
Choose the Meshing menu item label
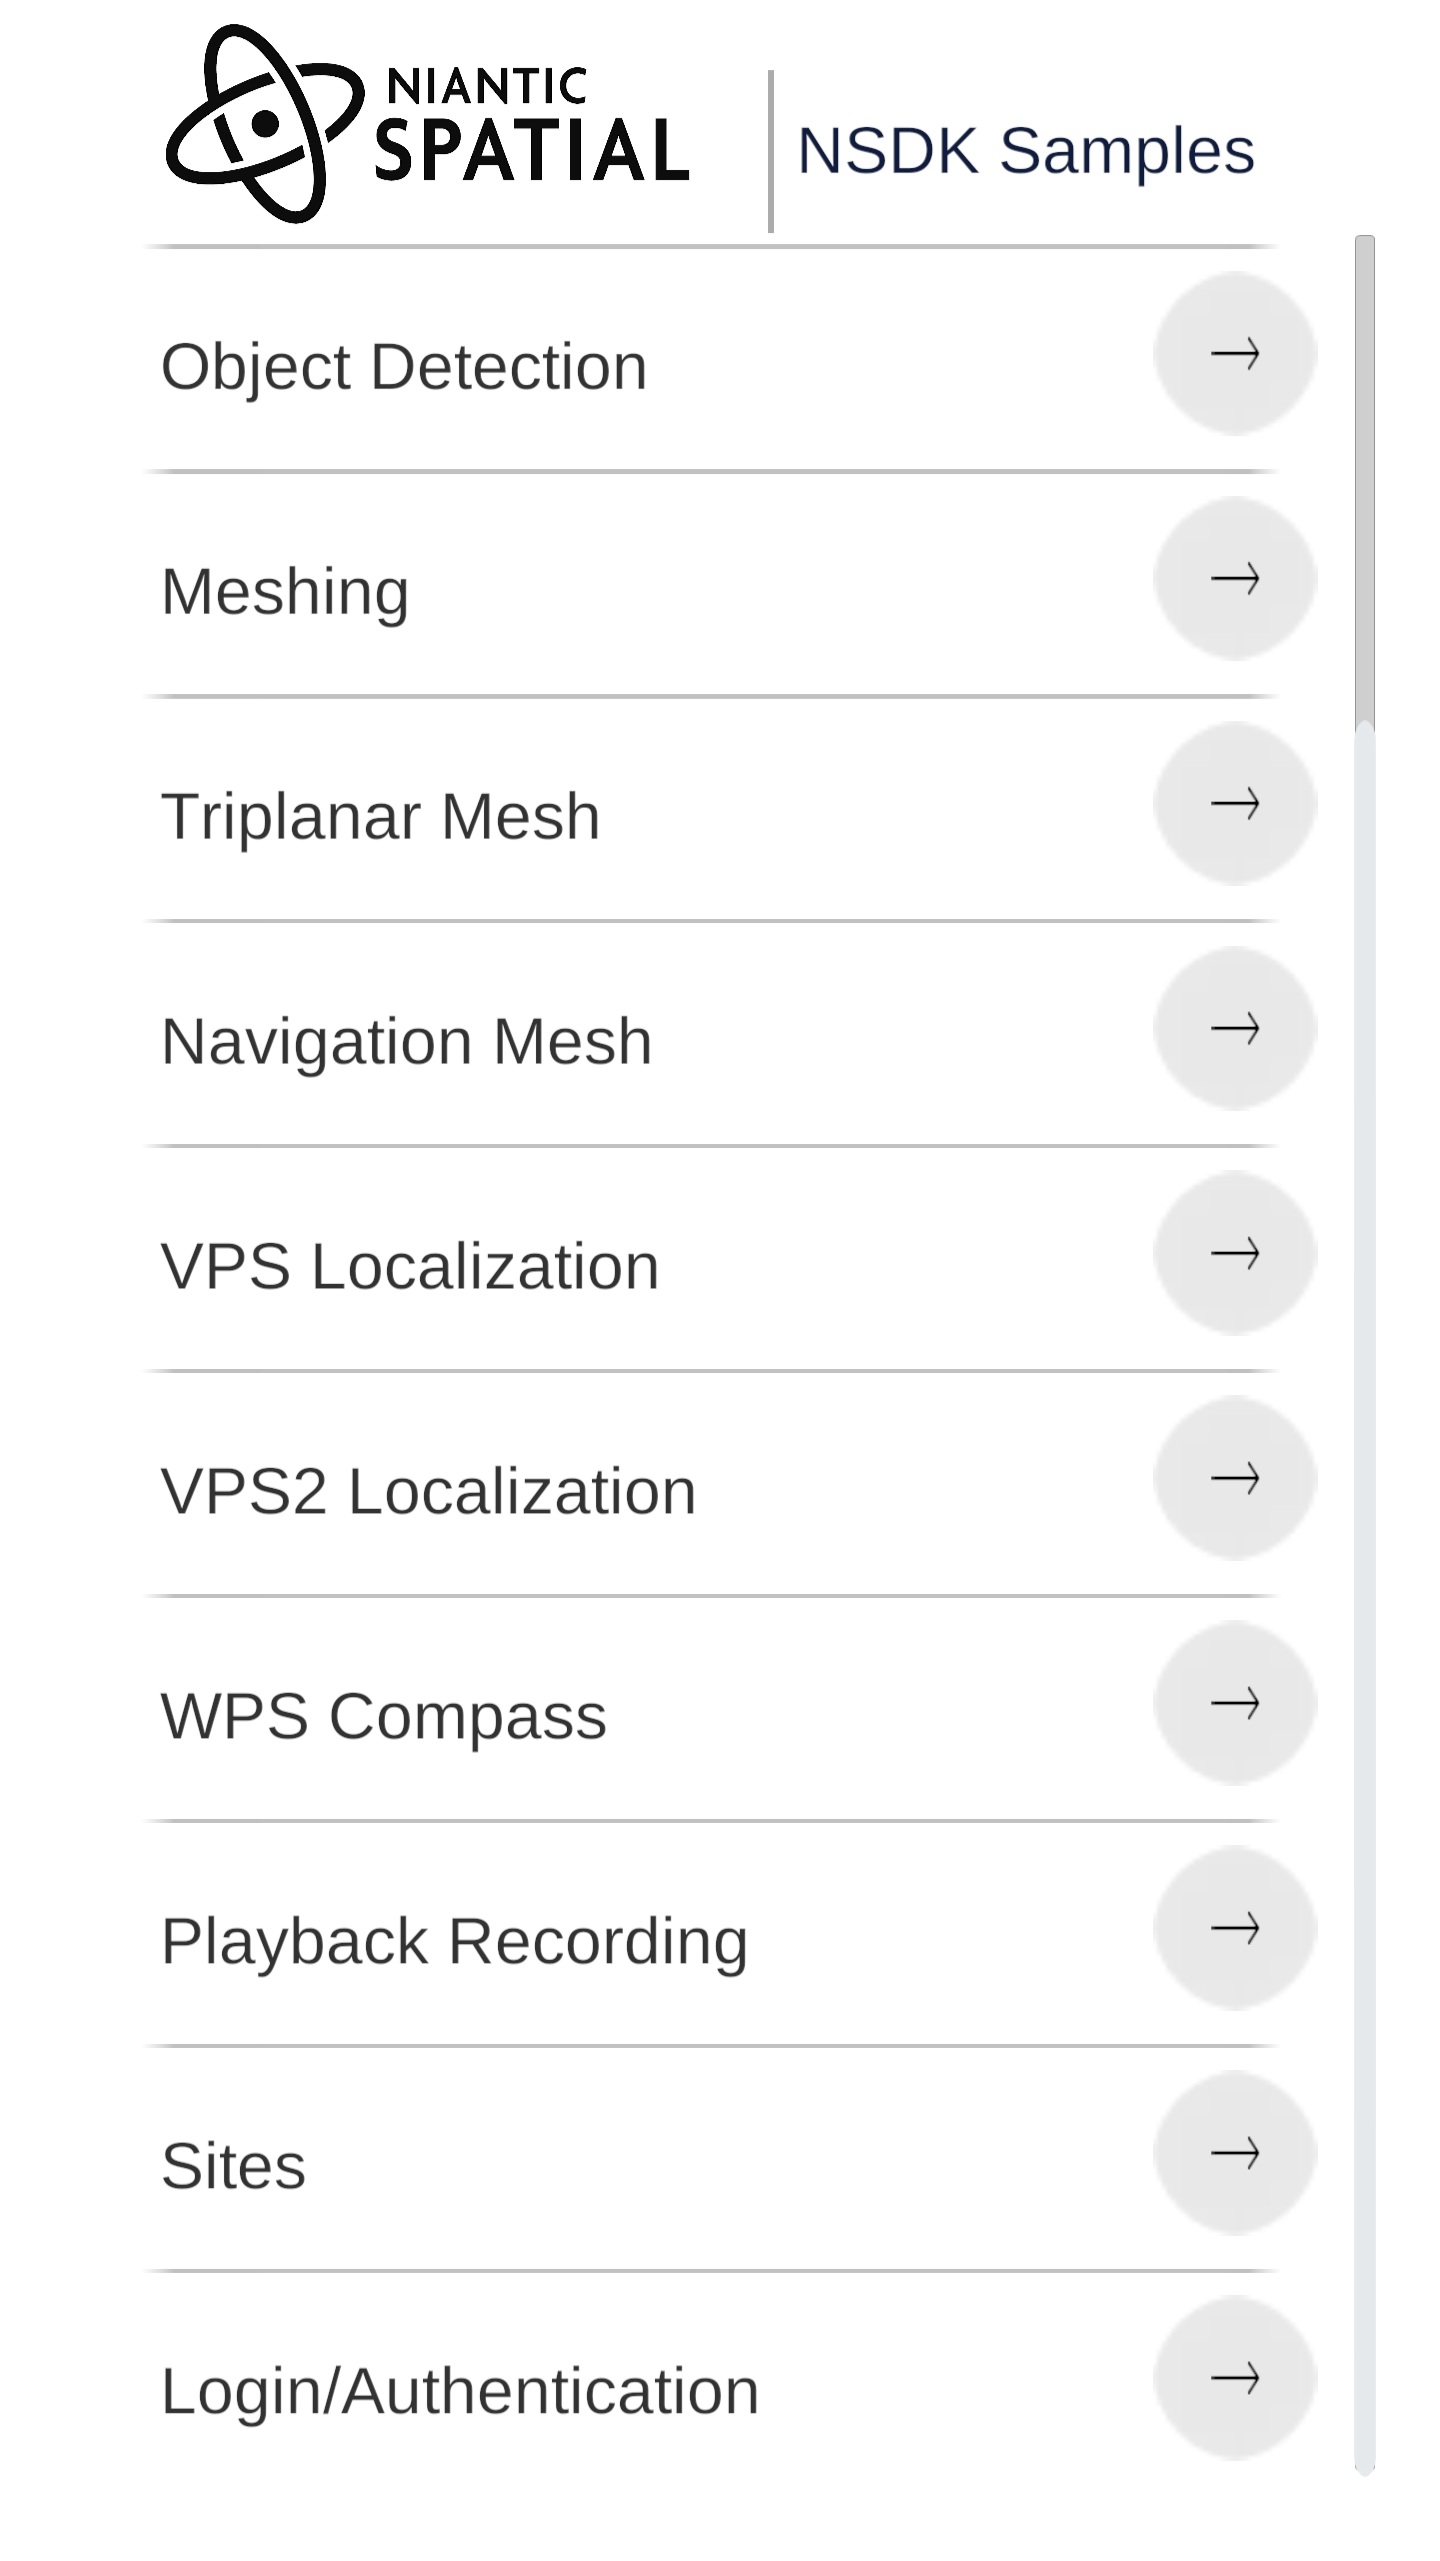(285, 592)
